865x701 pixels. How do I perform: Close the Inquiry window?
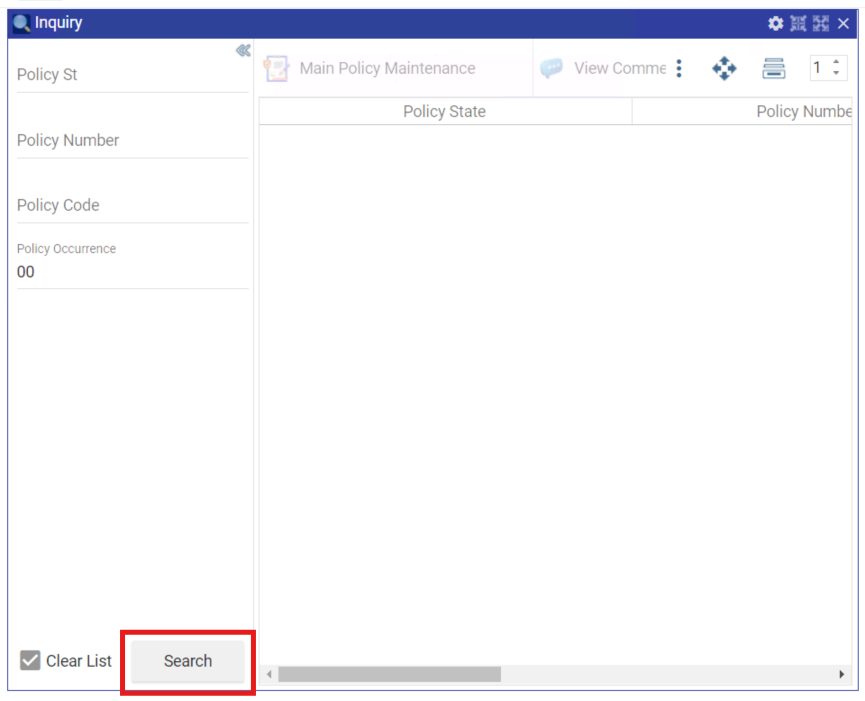tap(843, 23)
